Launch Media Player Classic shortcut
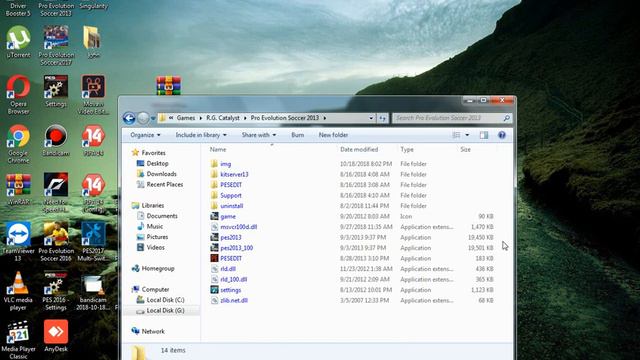 coord(18,340)
